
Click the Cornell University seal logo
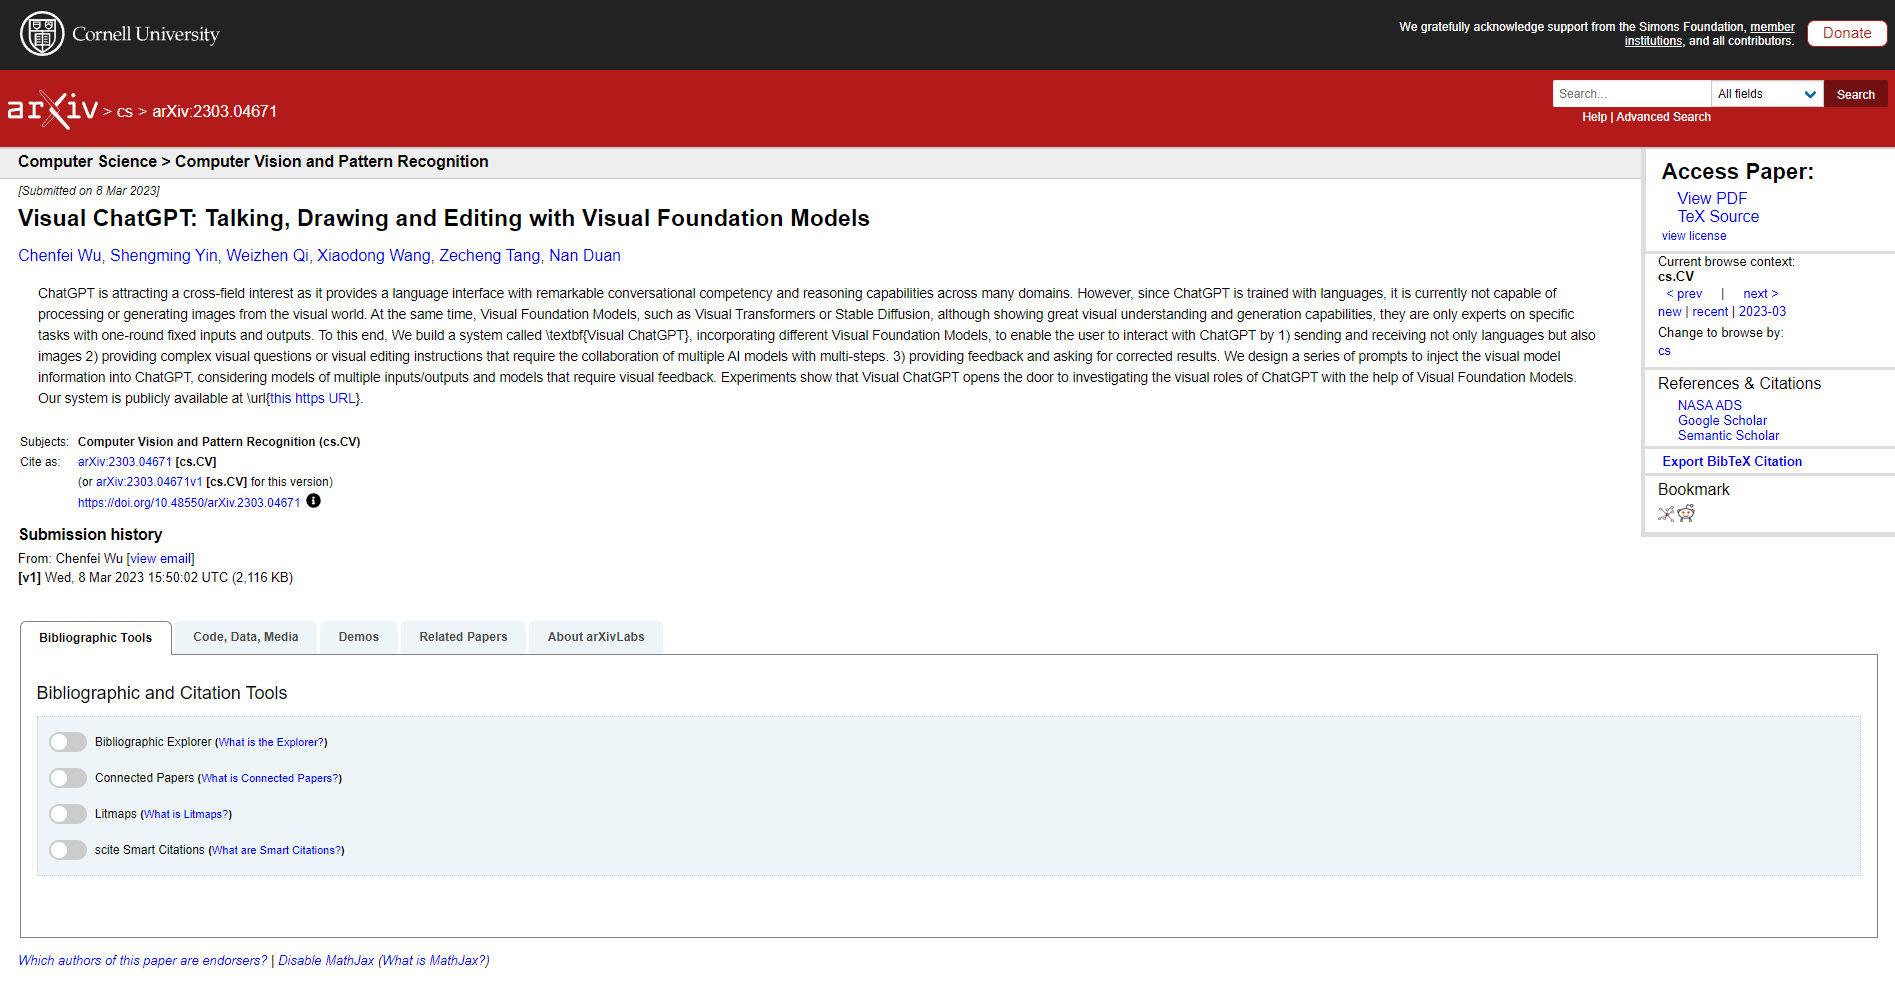click(x=42, y=34)
